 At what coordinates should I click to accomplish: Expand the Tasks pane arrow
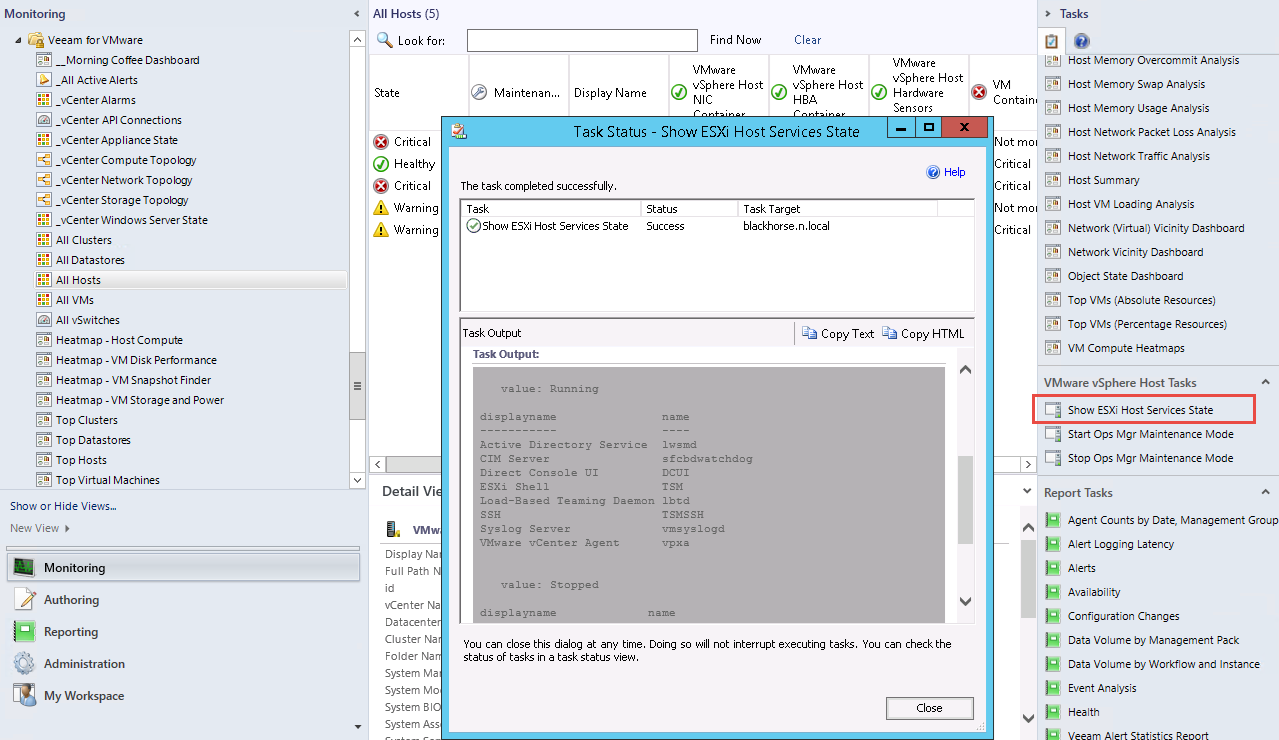click(x=1048, y=14)
